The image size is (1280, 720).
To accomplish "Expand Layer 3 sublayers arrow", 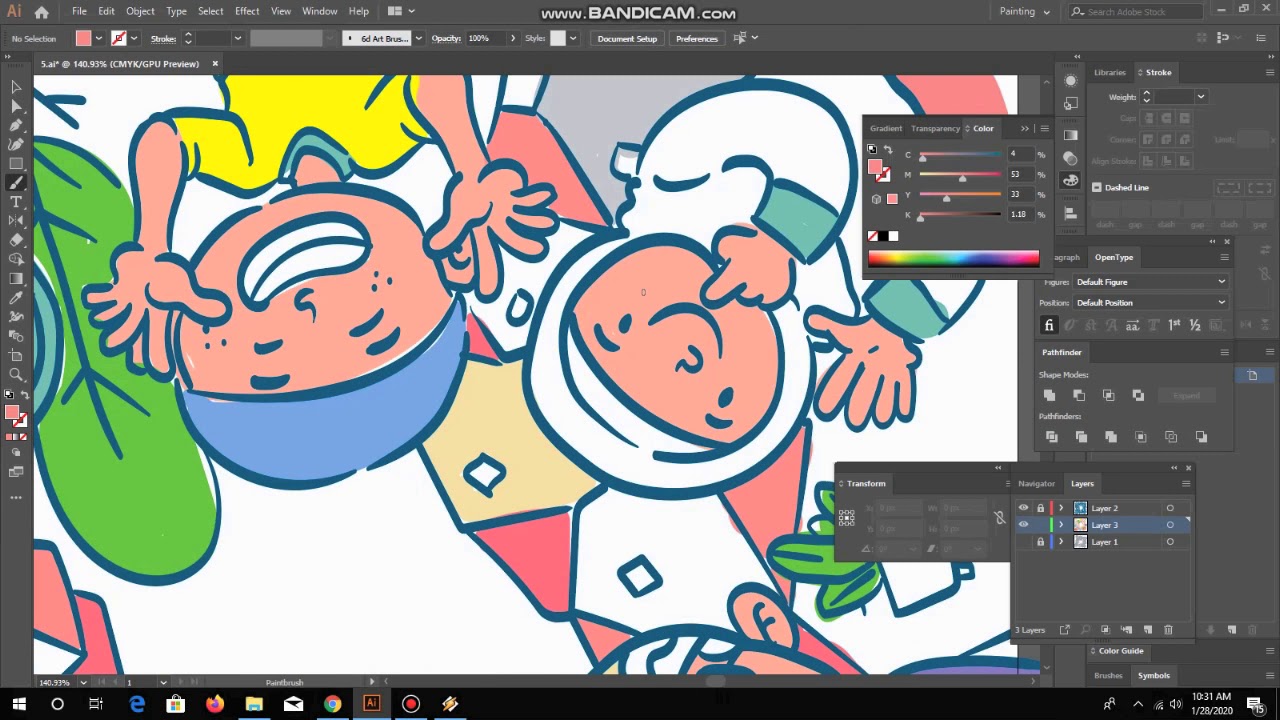I will point(1061,525).
